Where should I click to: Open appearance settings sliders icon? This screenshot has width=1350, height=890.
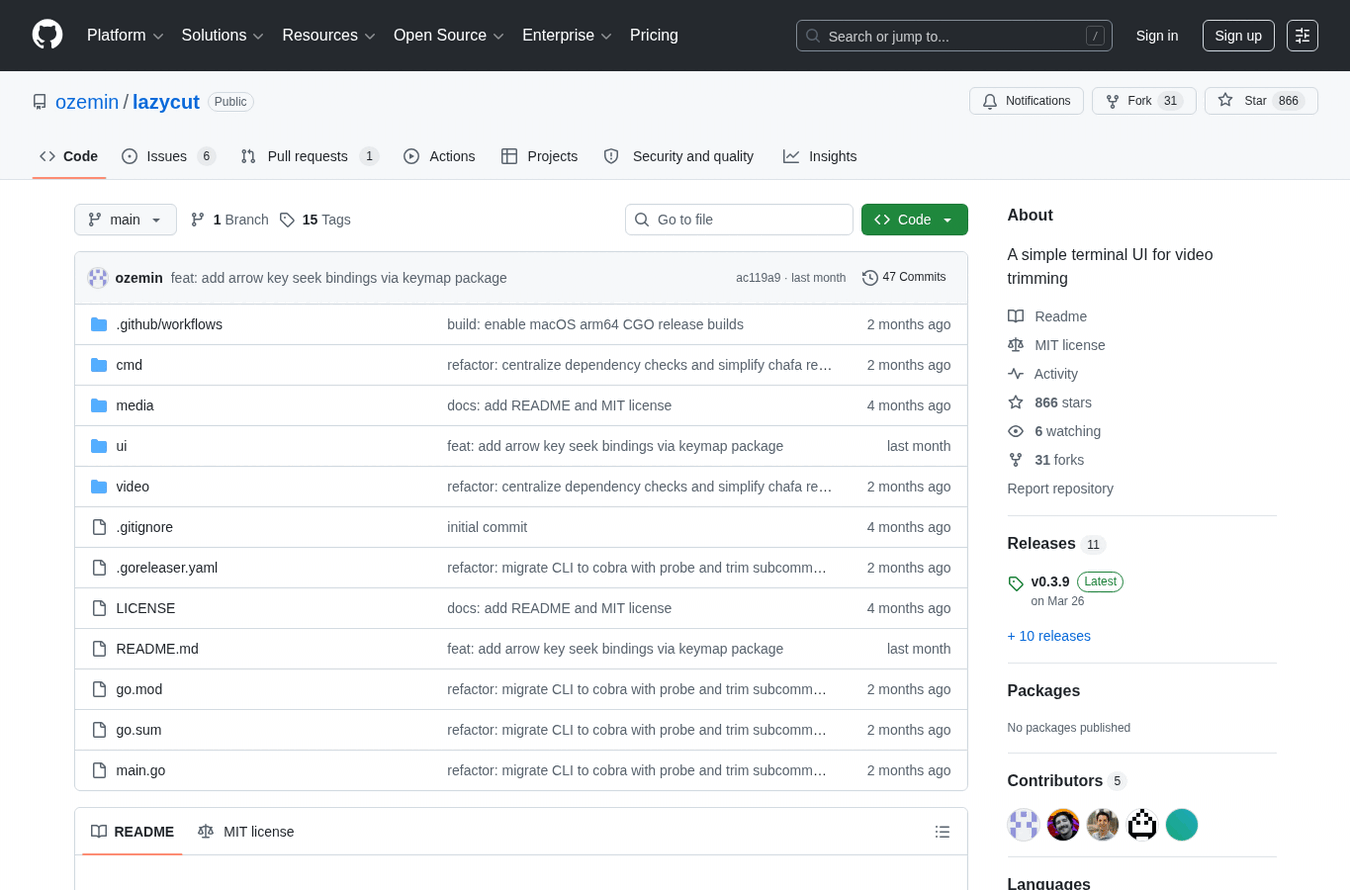click(1302, 36)
